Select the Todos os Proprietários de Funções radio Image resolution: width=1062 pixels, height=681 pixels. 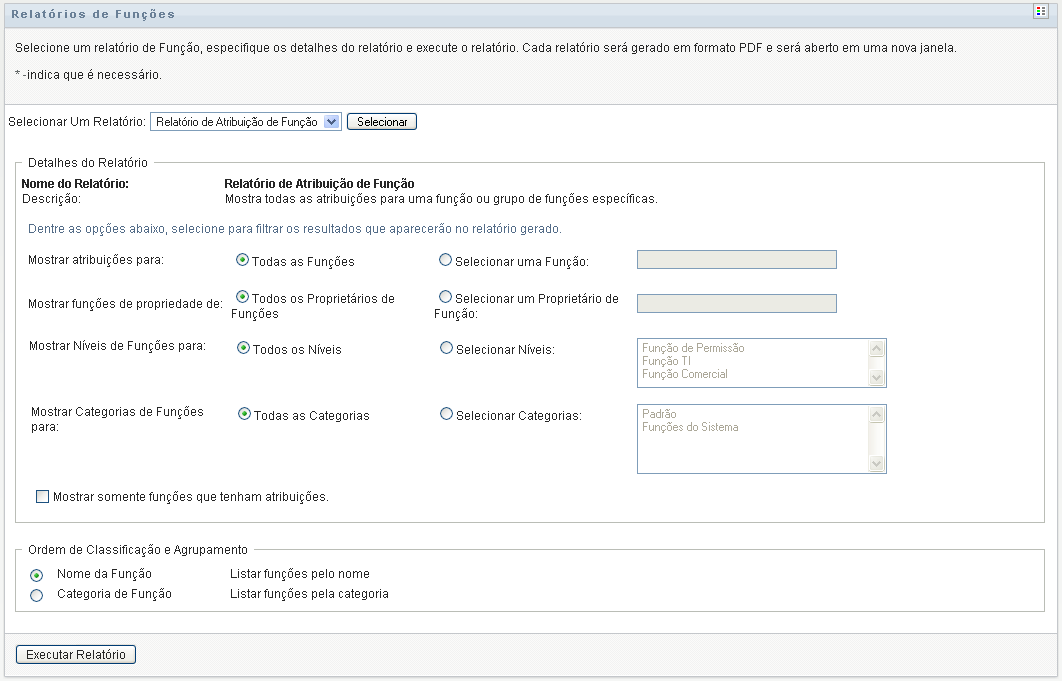pos(243,297)
